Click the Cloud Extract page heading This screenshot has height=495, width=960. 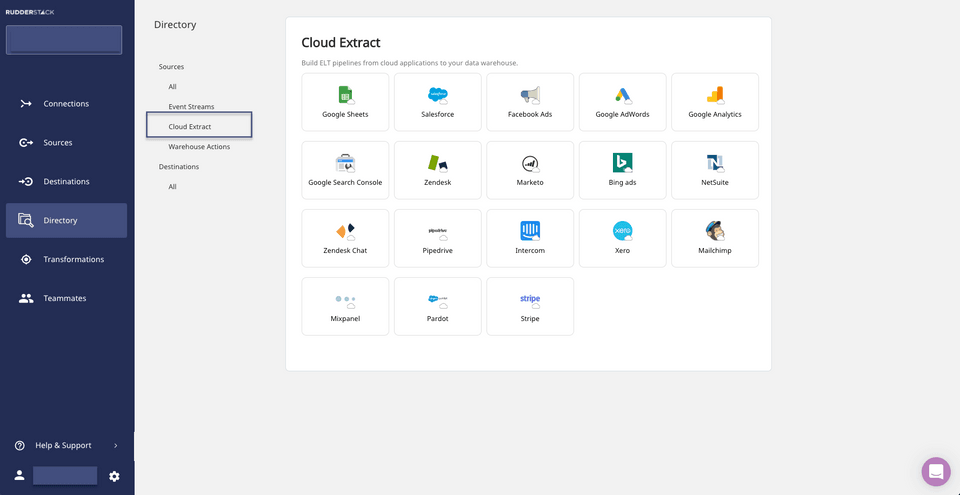(341, 42)
